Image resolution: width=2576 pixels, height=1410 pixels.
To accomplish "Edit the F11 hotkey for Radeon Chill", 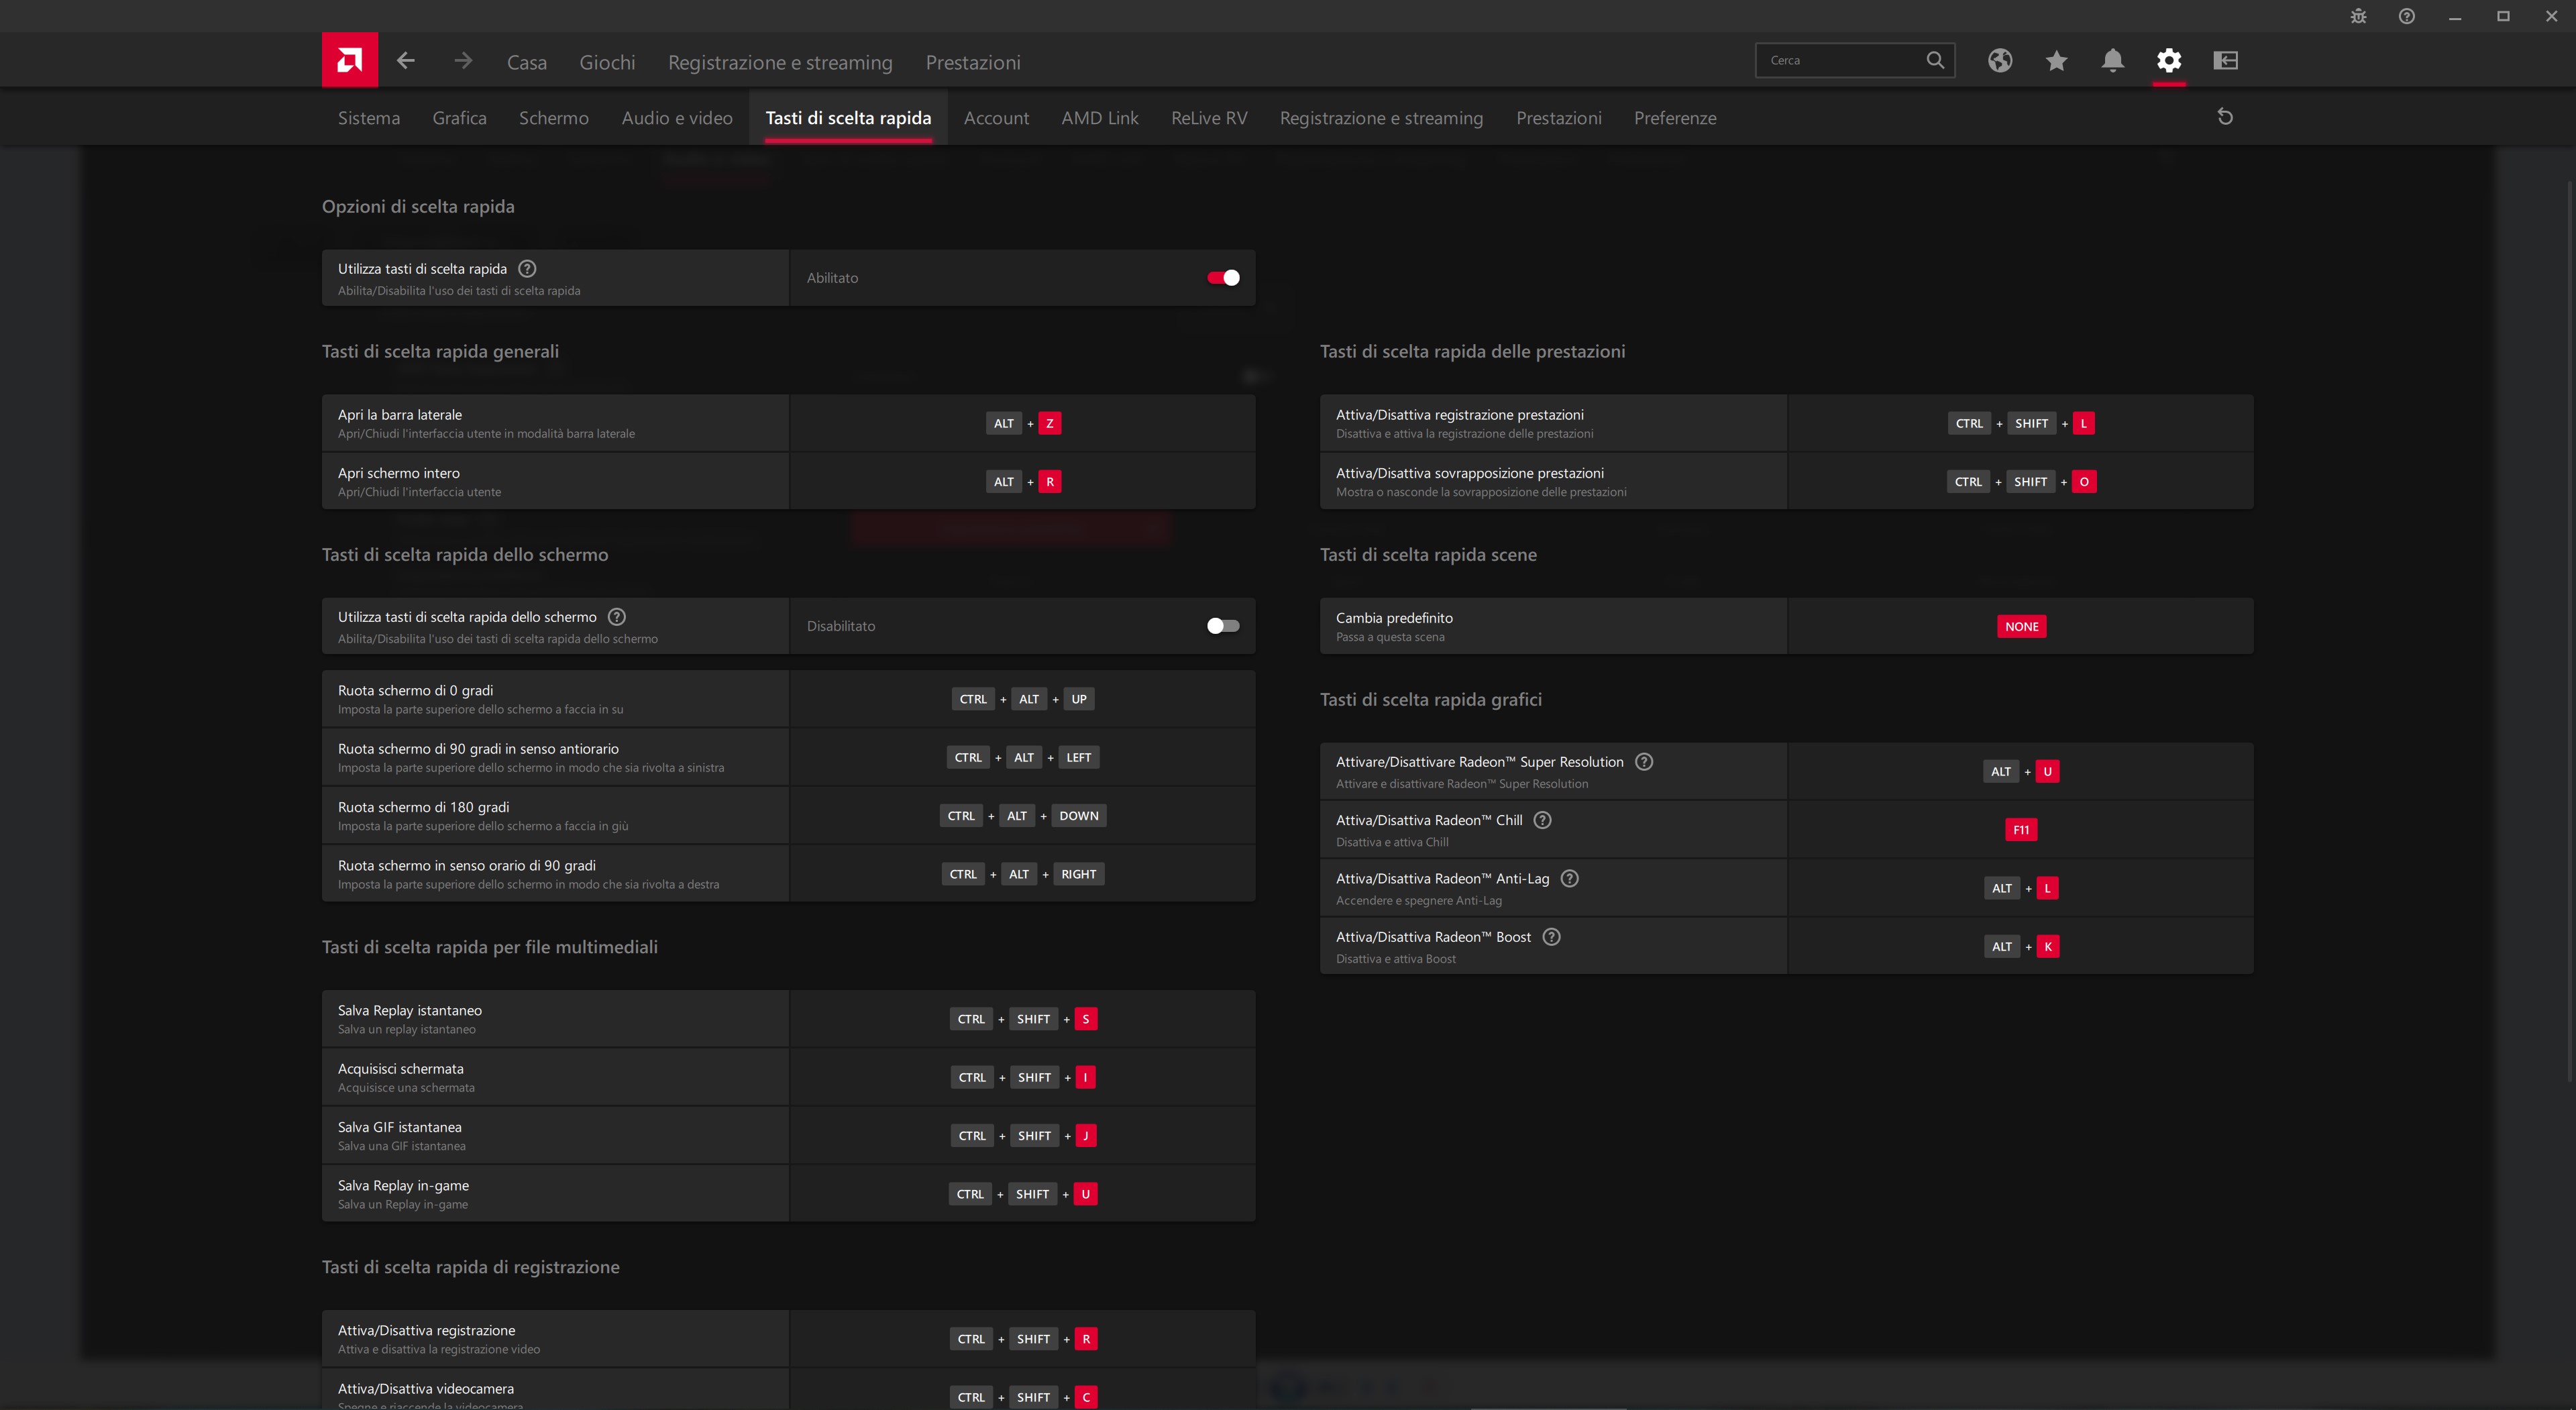I will (x=2020, y=830).
